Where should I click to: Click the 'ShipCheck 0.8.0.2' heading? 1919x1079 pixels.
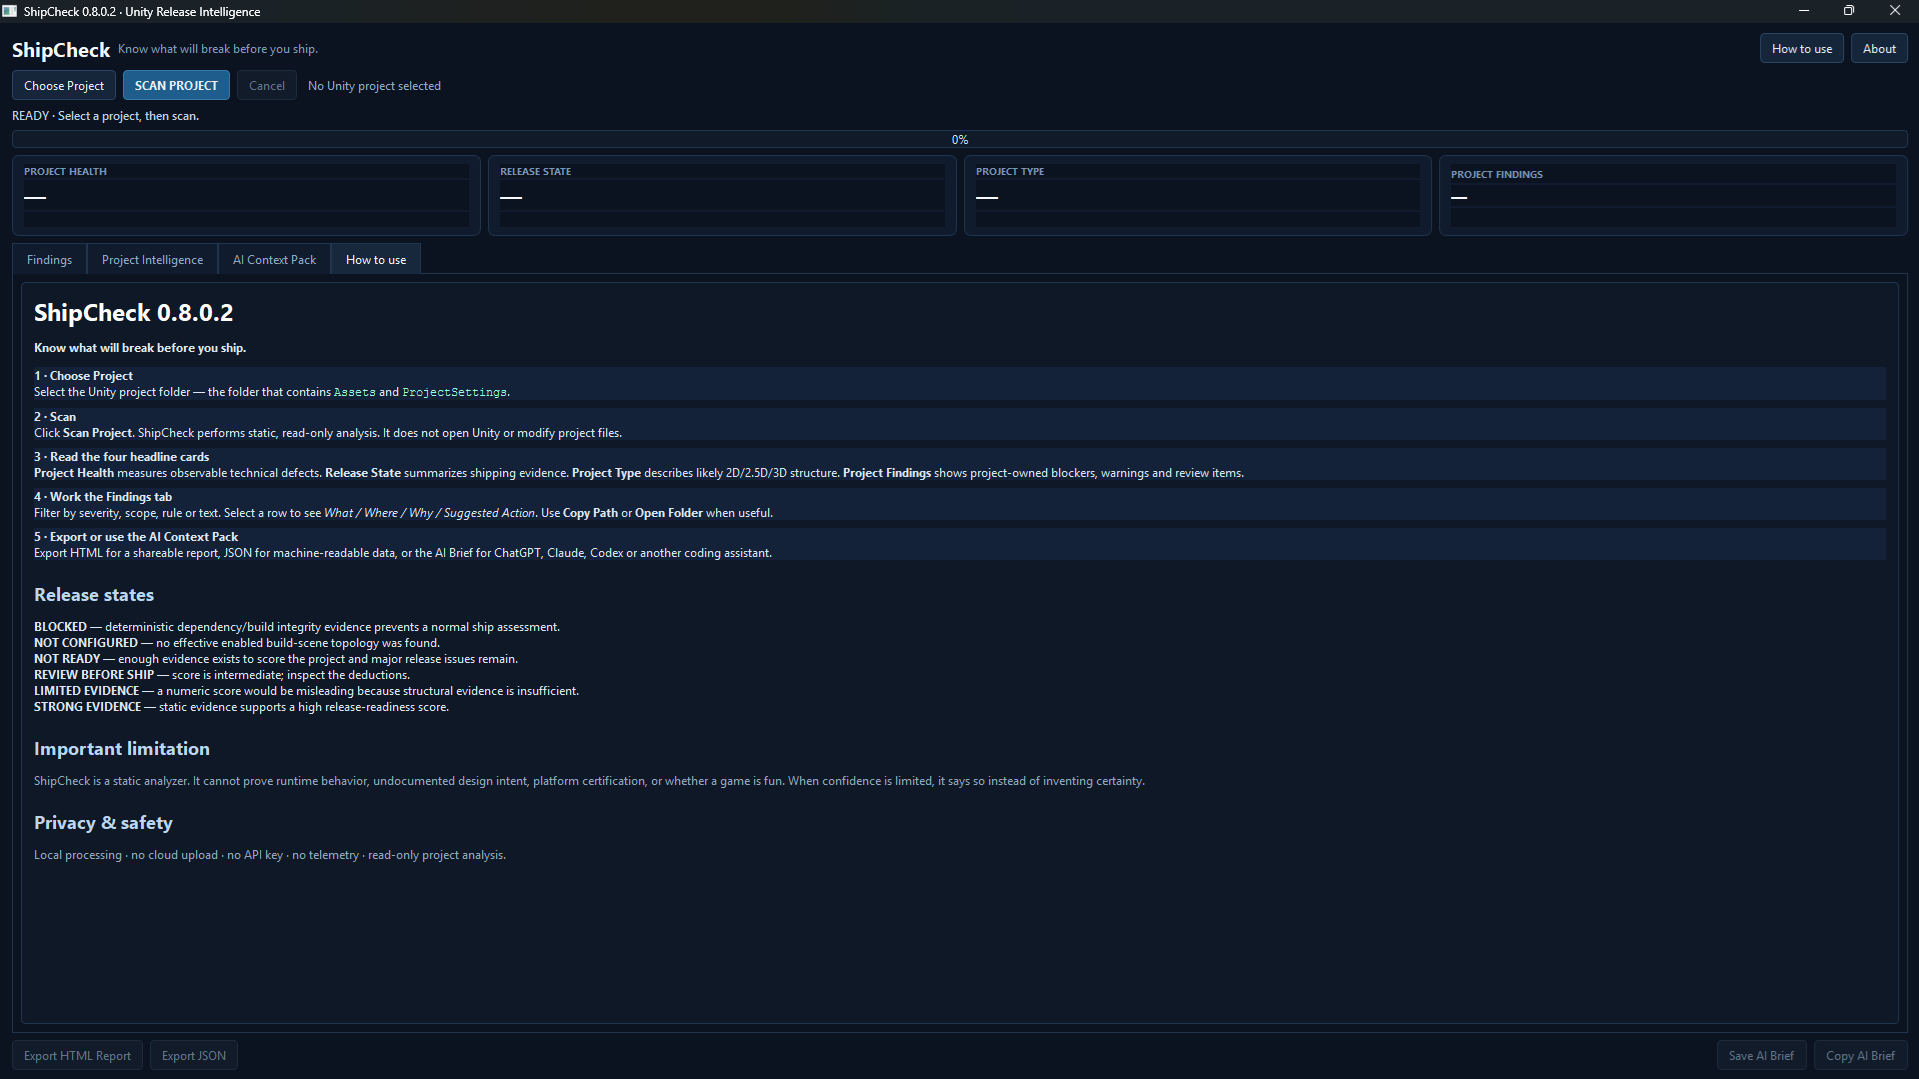(x=133, y=313)
